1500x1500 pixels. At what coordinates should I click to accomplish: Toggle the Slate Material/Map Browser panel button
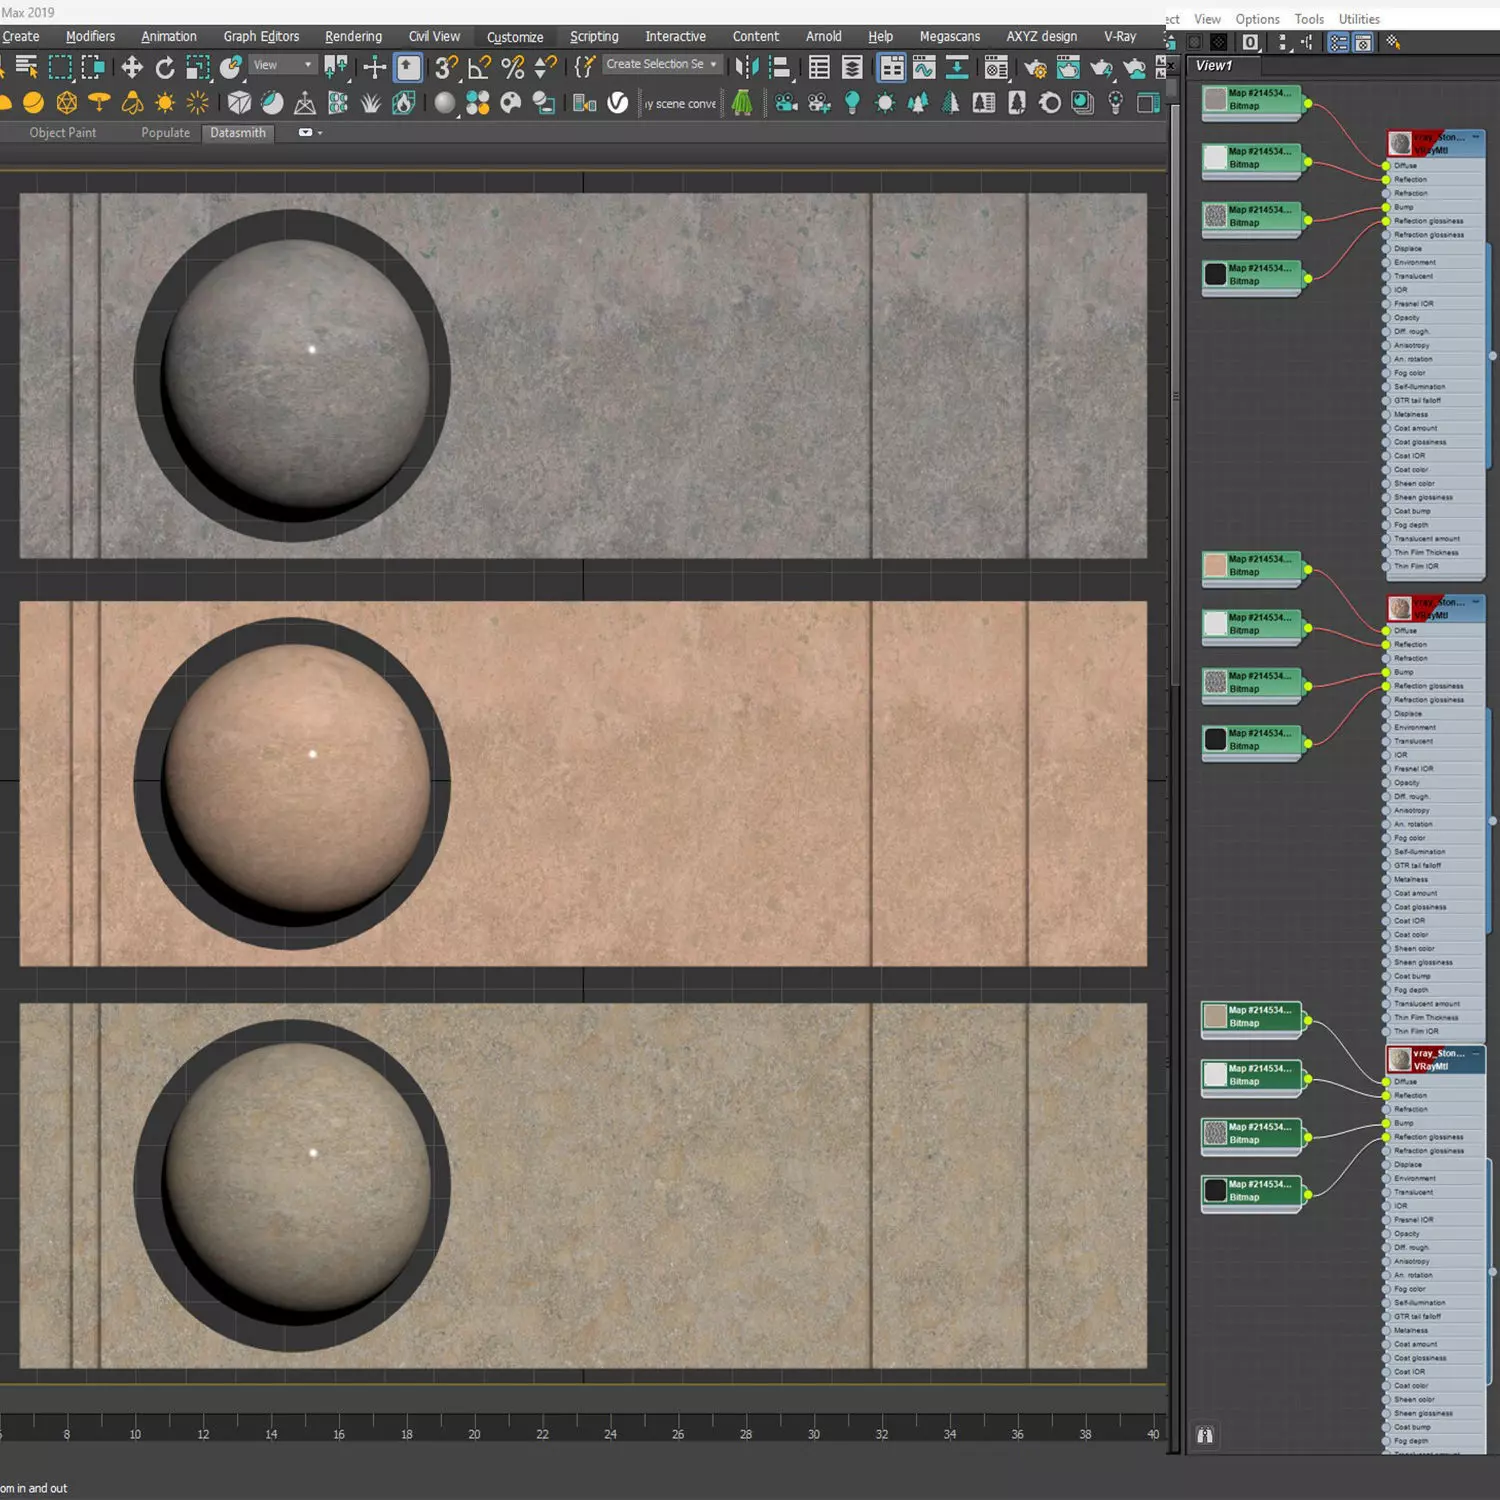[1338, 43]
